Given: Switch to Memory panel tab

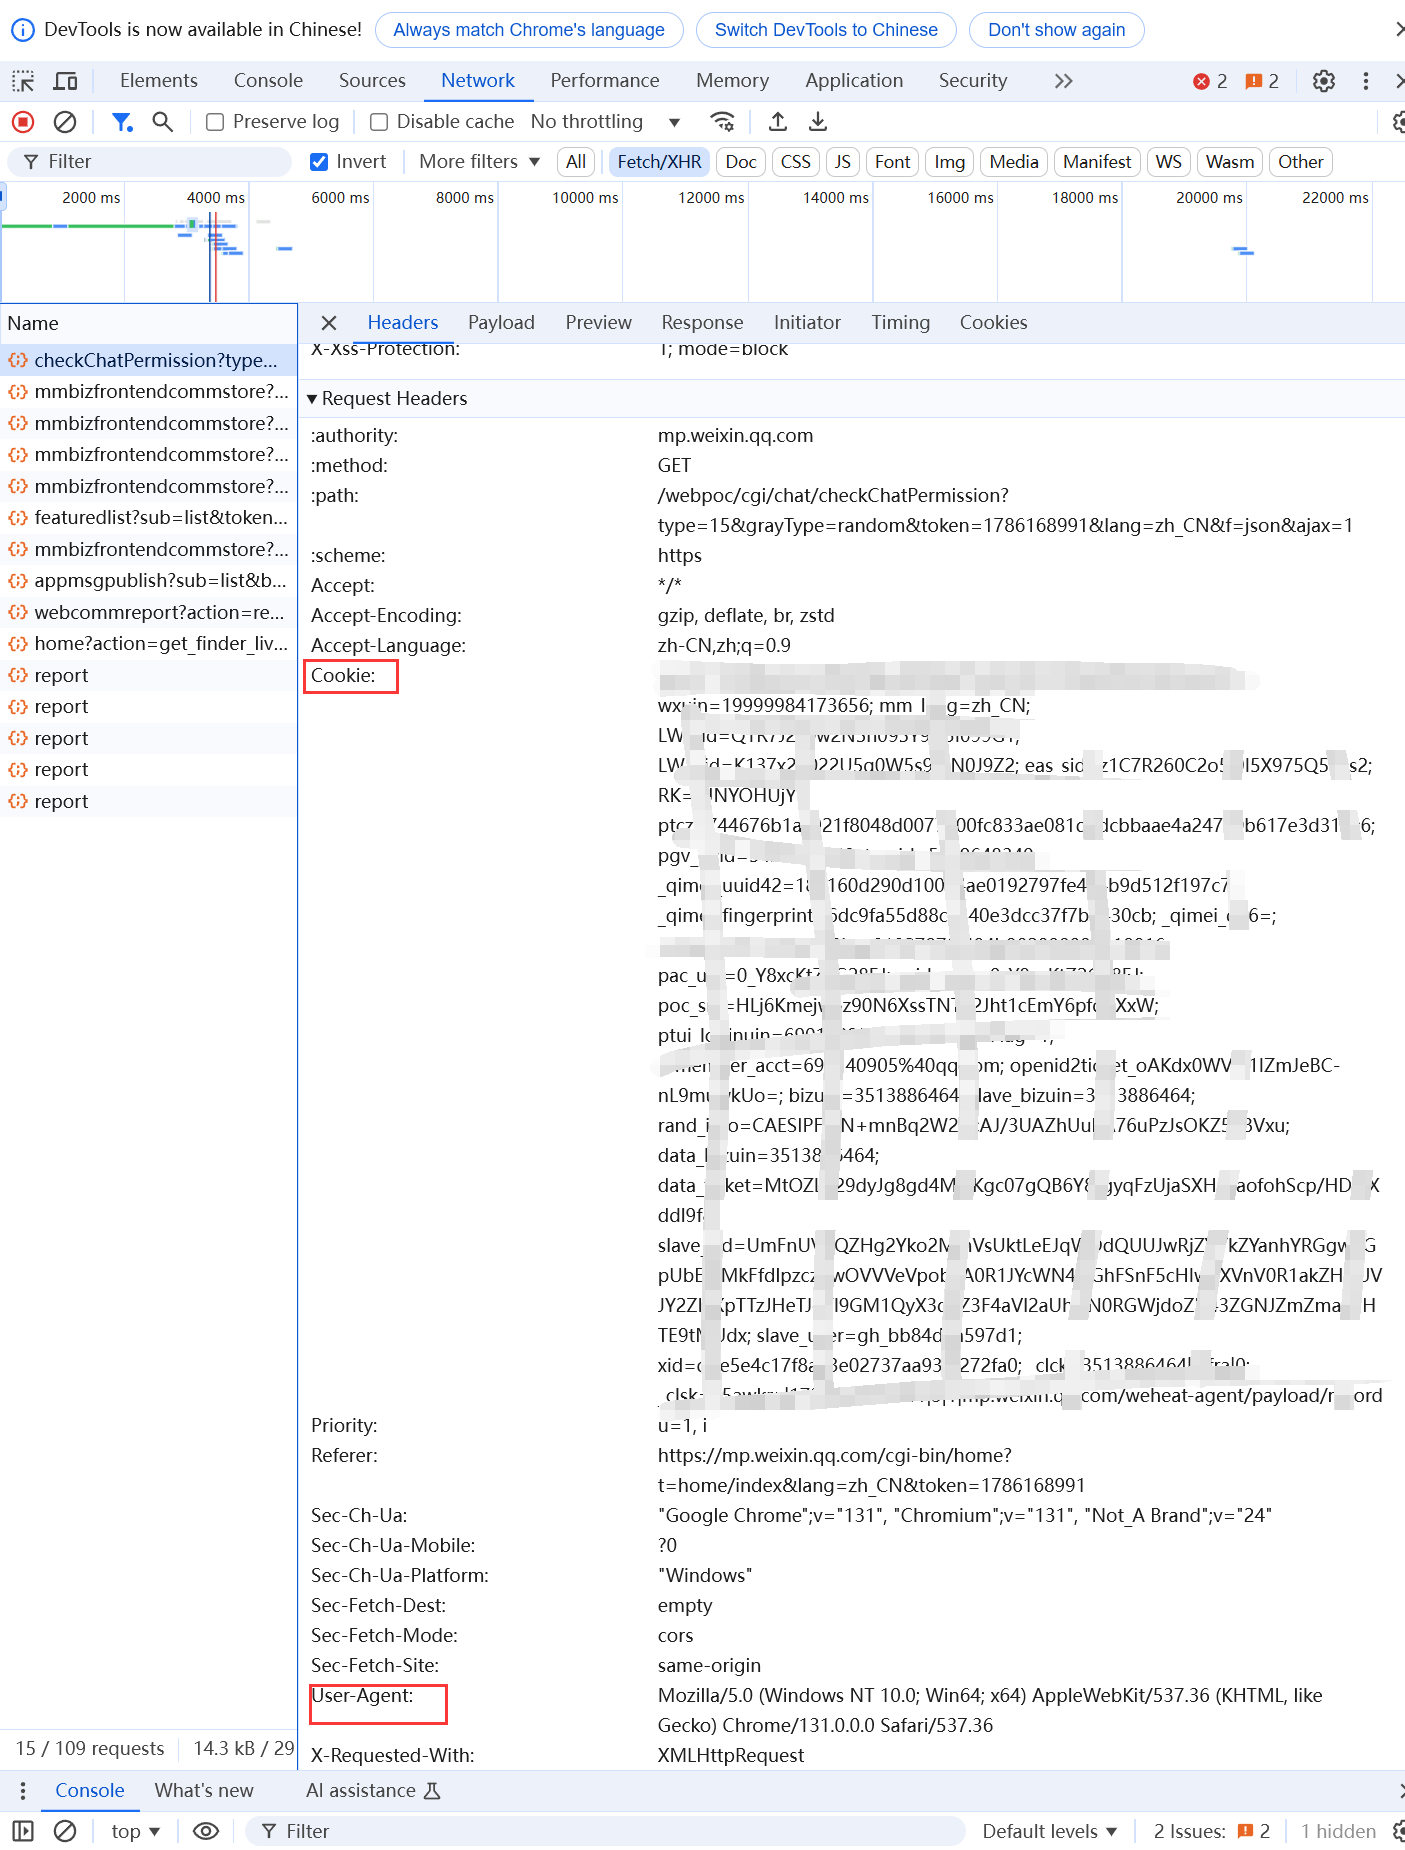Looking at the screenshot, I should (x=733, y=81).
